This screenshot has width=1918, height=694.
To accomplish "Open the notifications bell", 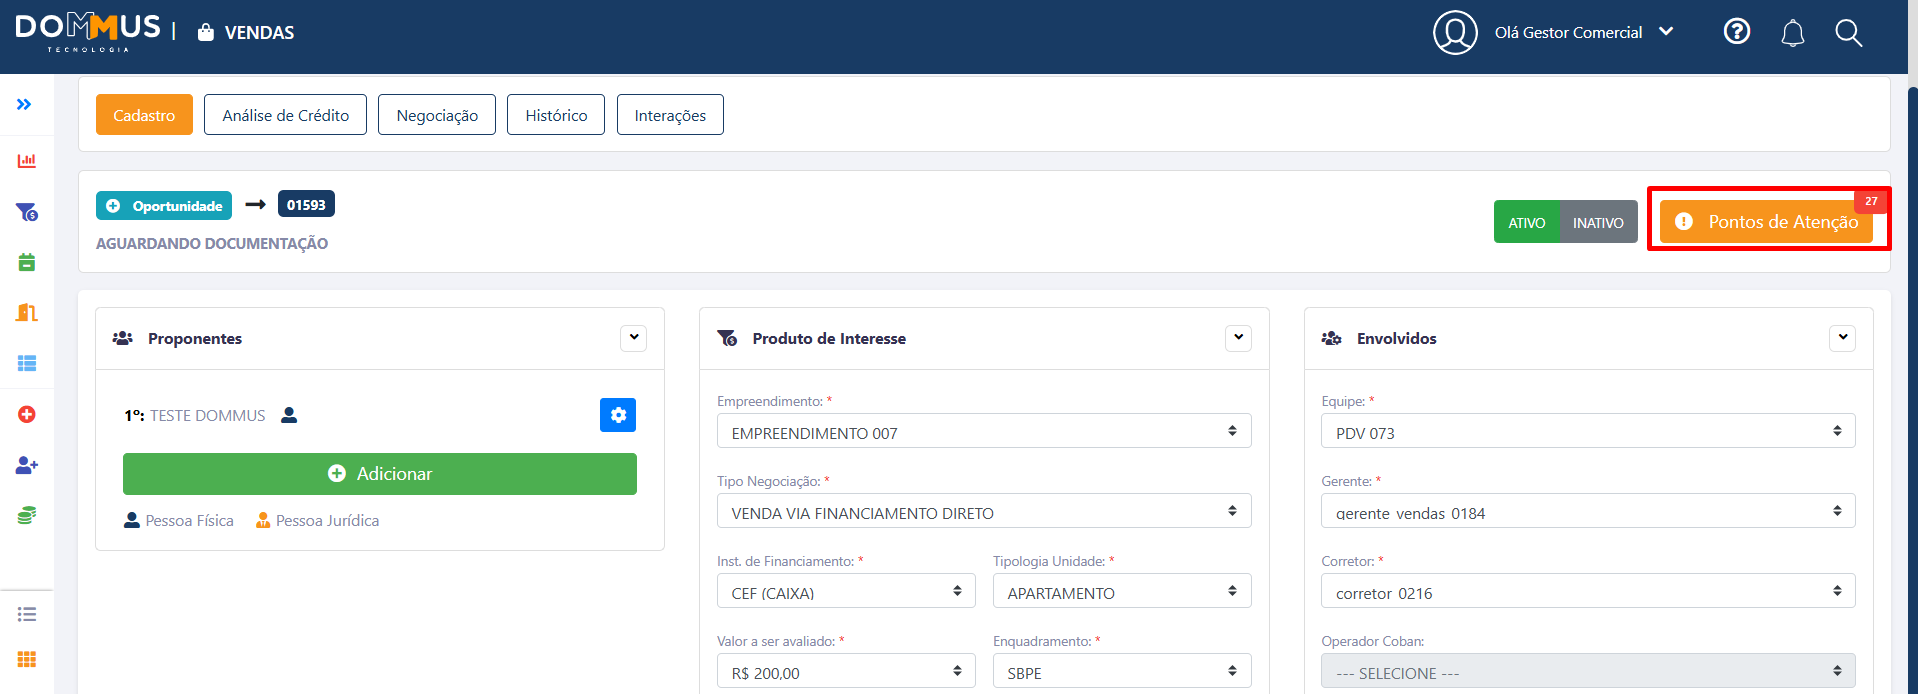I will pyautogui.click(x=1792, y=33).
